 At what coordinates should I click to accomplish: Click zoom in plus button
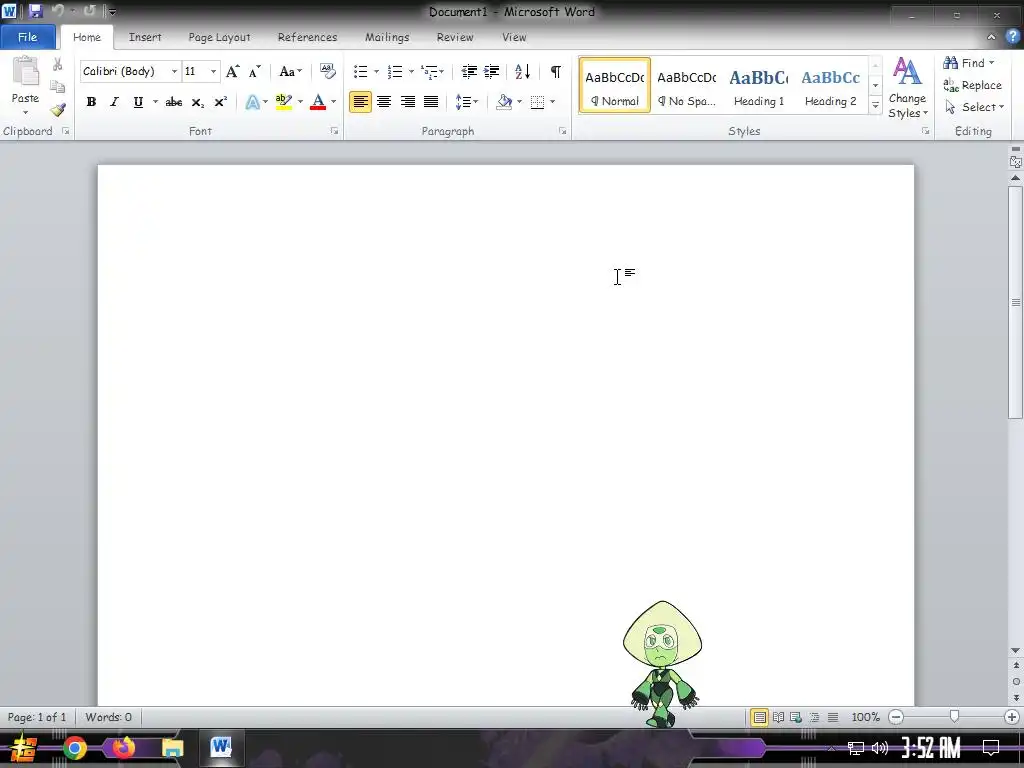[x=1012, y=717]
